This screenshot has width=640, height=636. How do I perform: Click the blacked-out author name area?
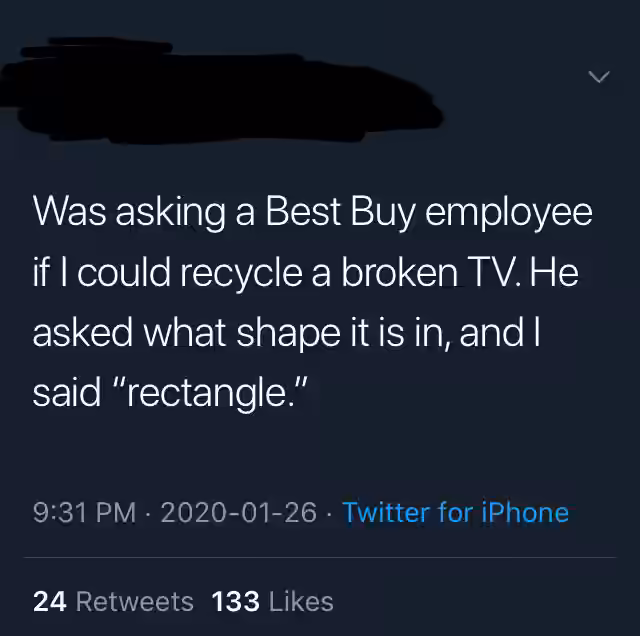(x=222, y=100)
